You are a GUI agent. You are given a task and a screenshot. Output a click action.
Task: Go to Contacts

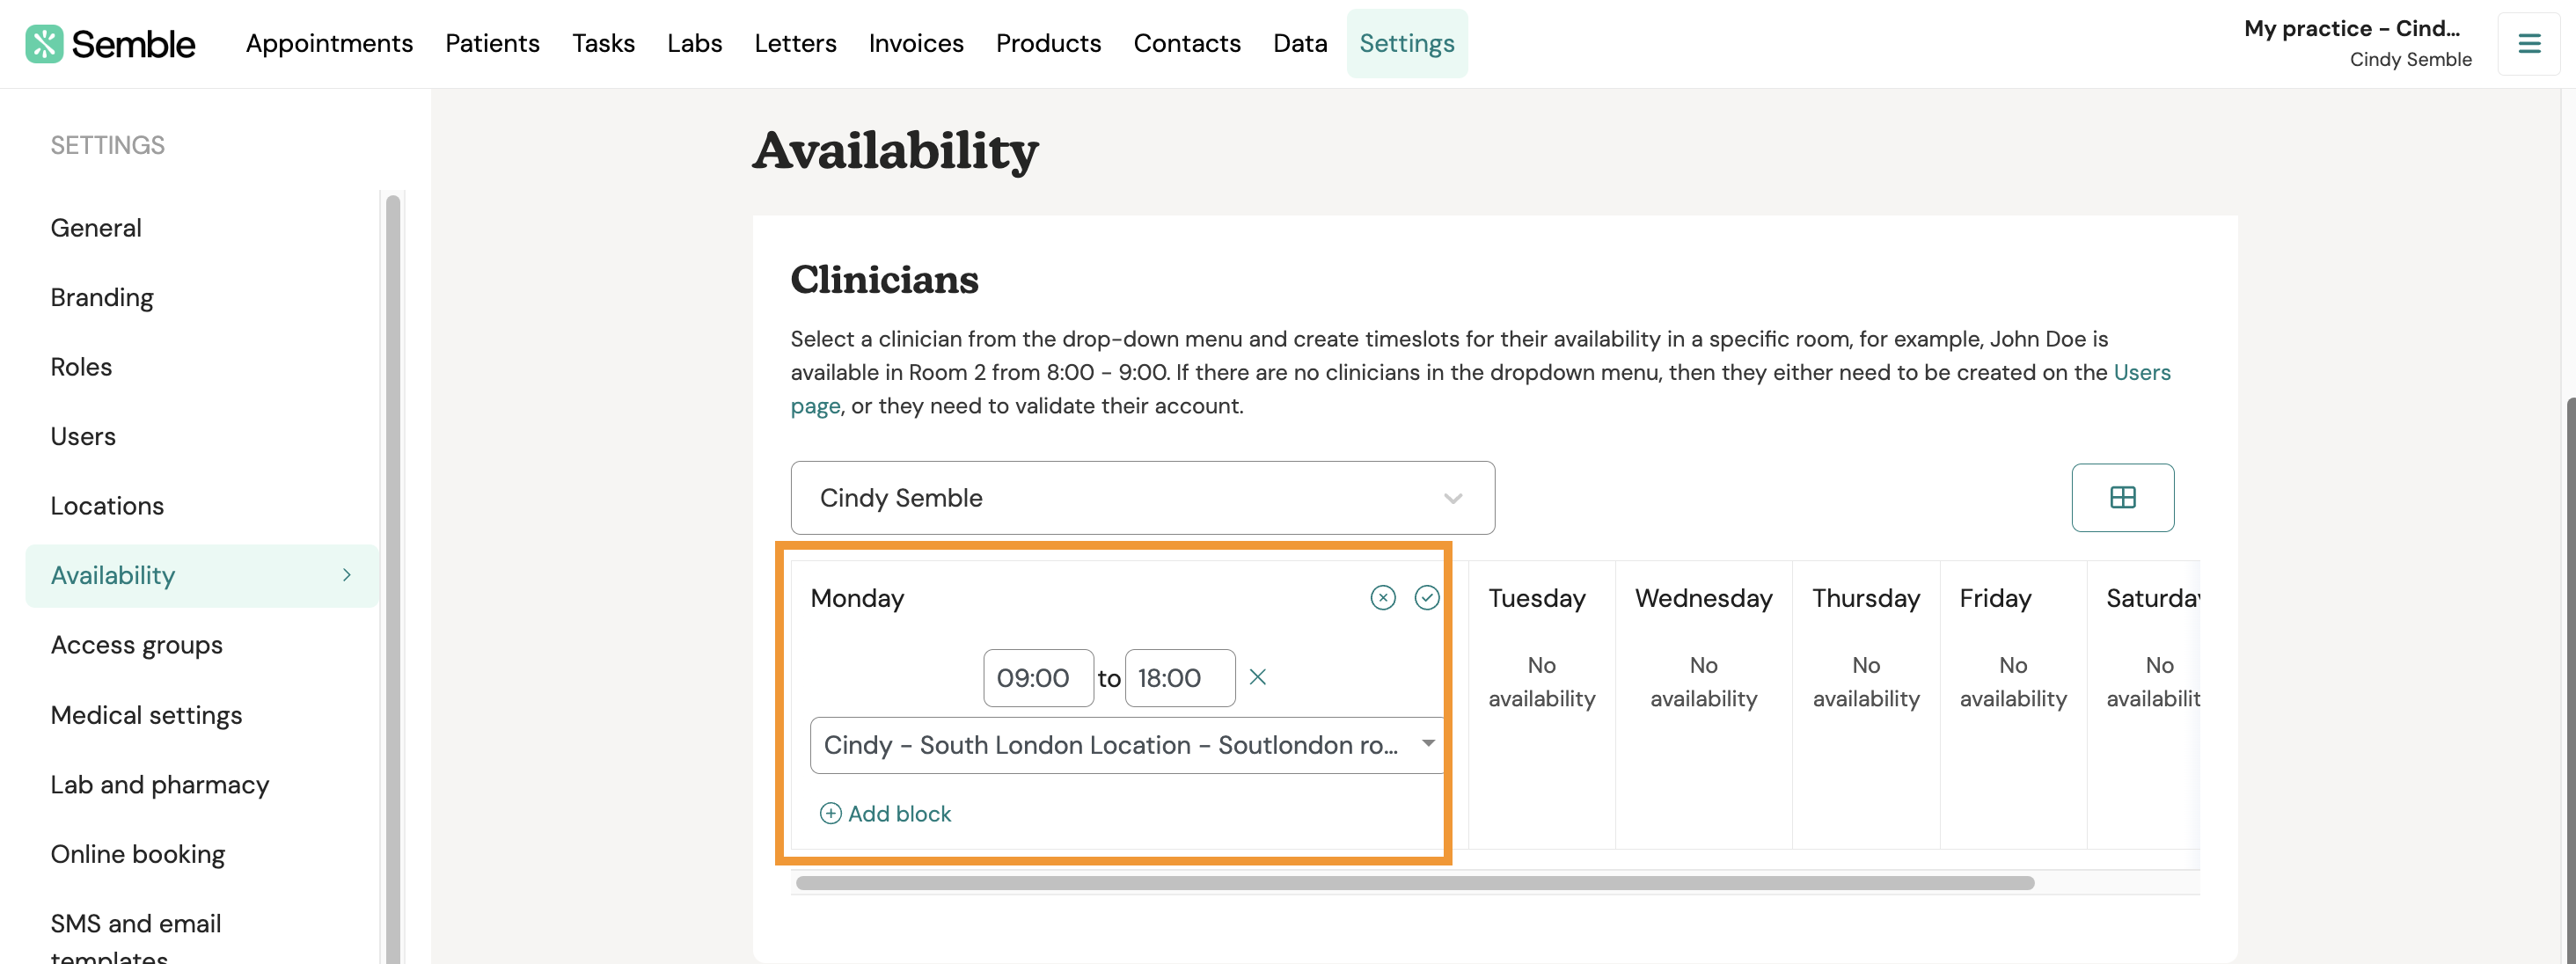point(1187,43)
